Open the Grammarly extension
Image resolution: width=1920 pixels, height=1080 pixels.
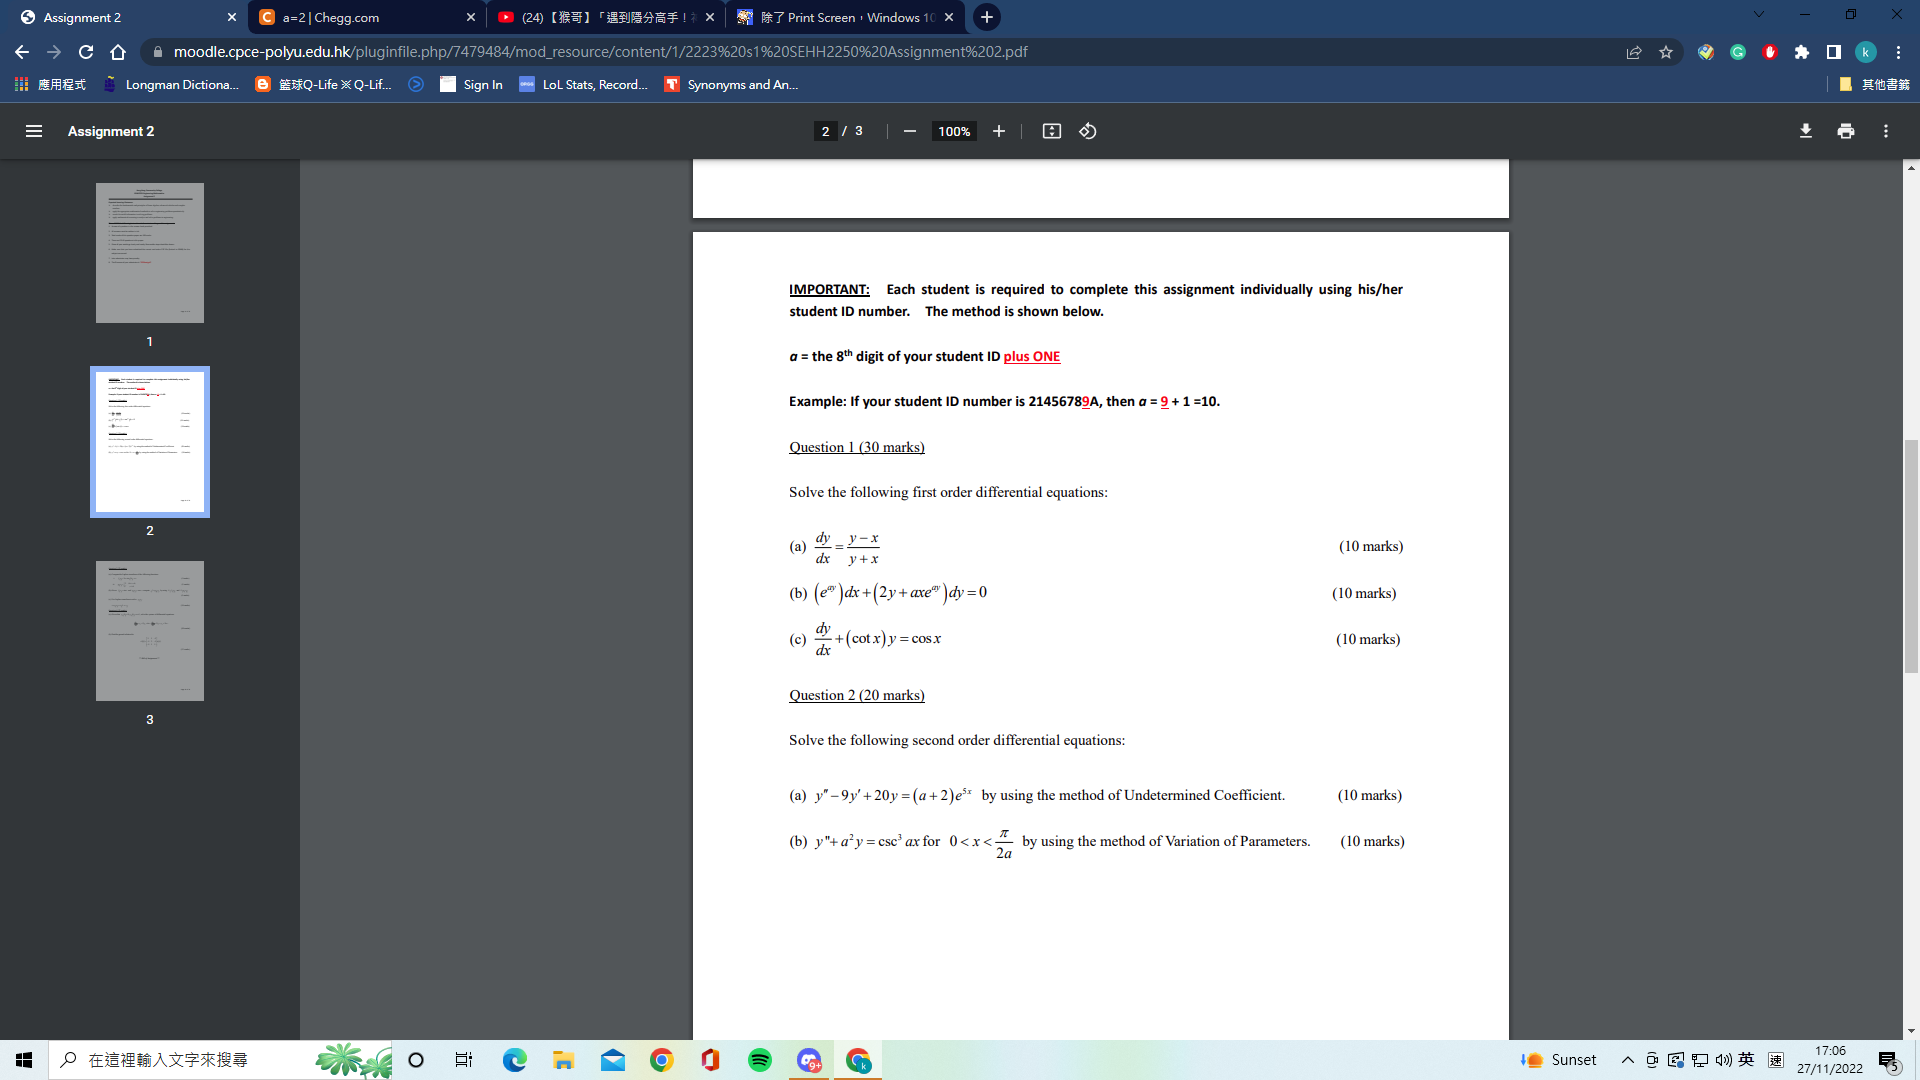[1737, 52]
